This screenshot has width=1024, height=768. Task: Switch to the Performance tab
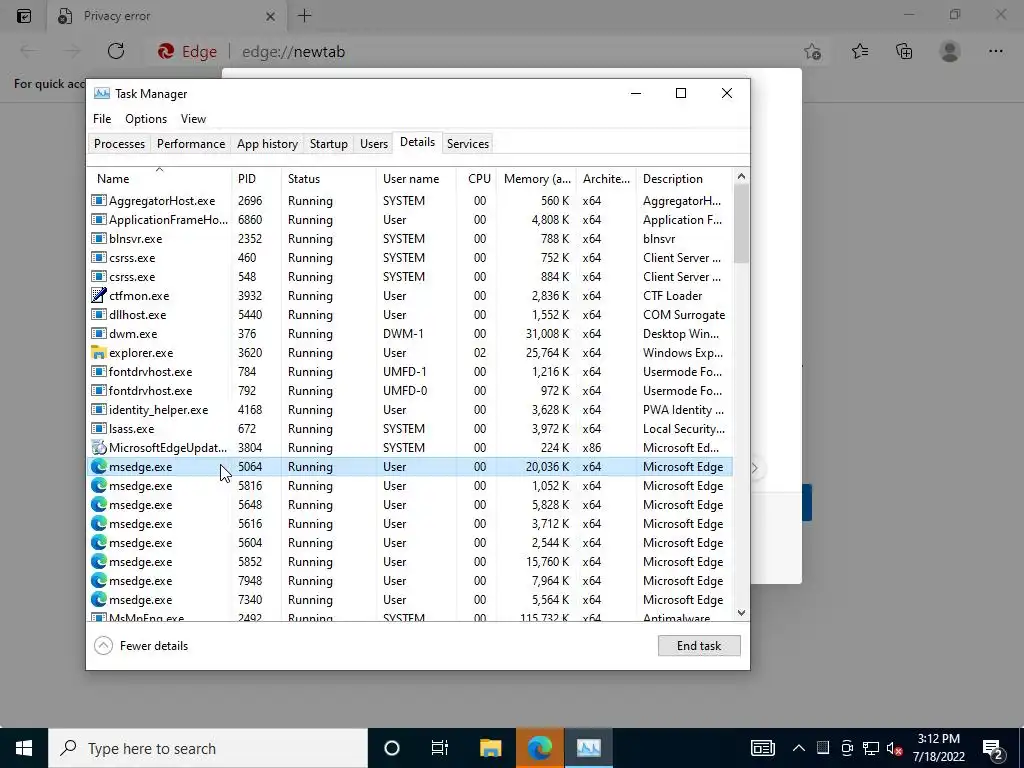(191, 144)
